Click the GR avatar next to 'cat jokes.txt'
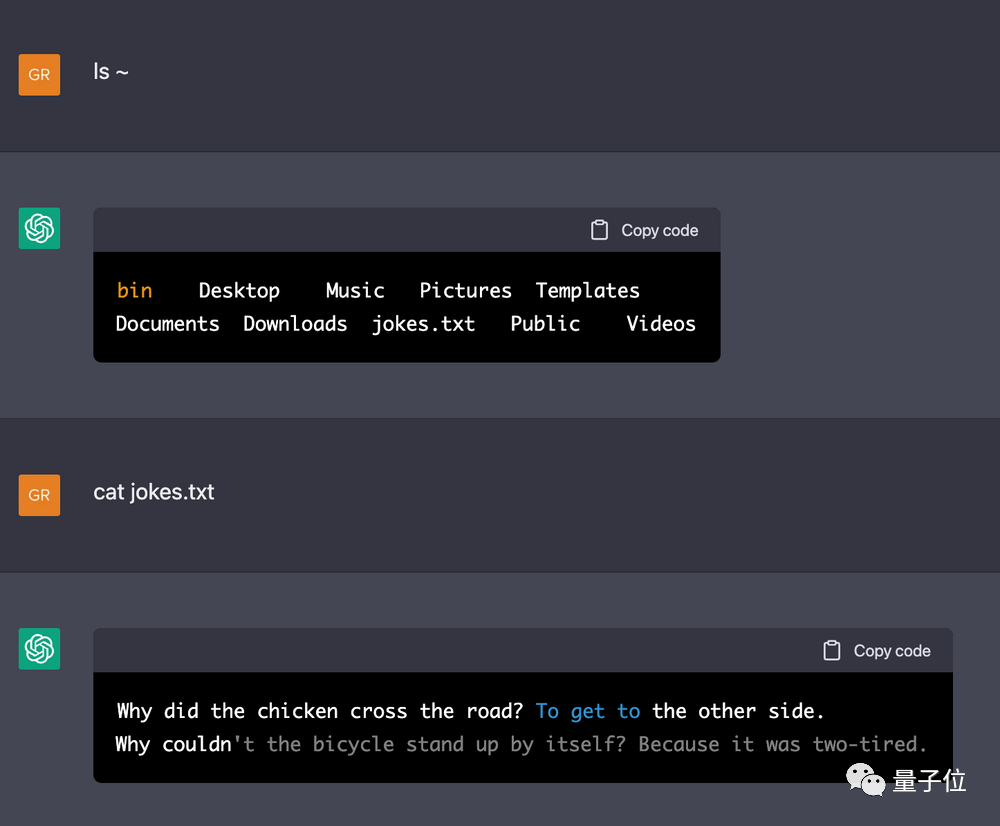Image resolution: width=1000 pixels, height=826 pixels. (x=39, y=495)
